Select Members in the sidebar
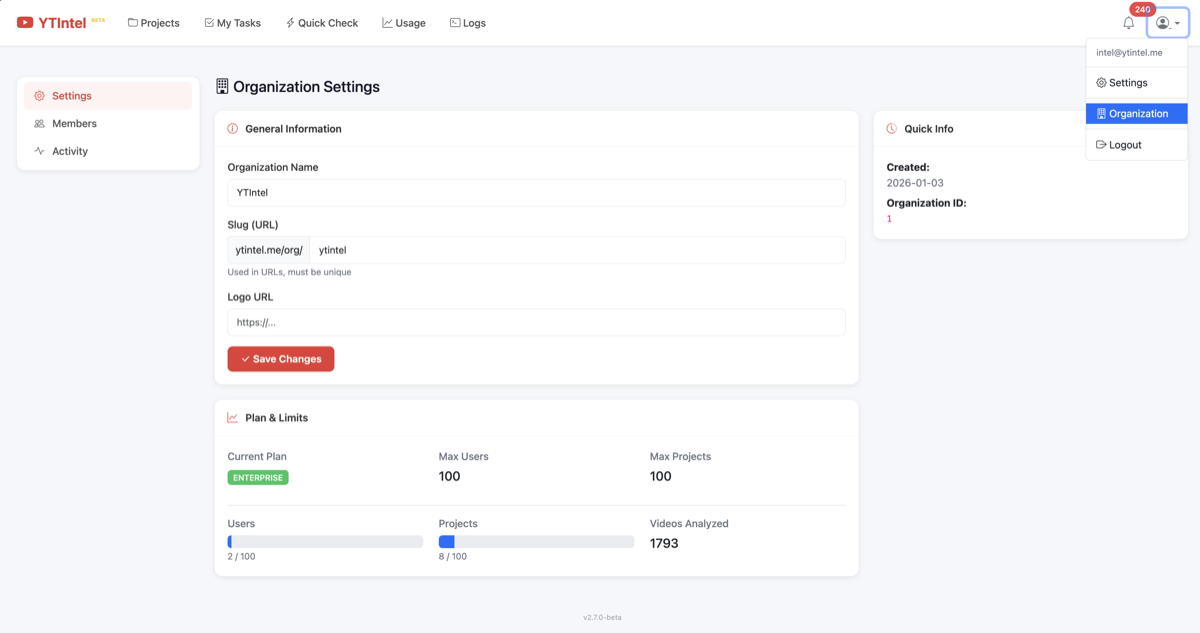This screenshot has height=633, width=1200. click(x=74, y=124)
